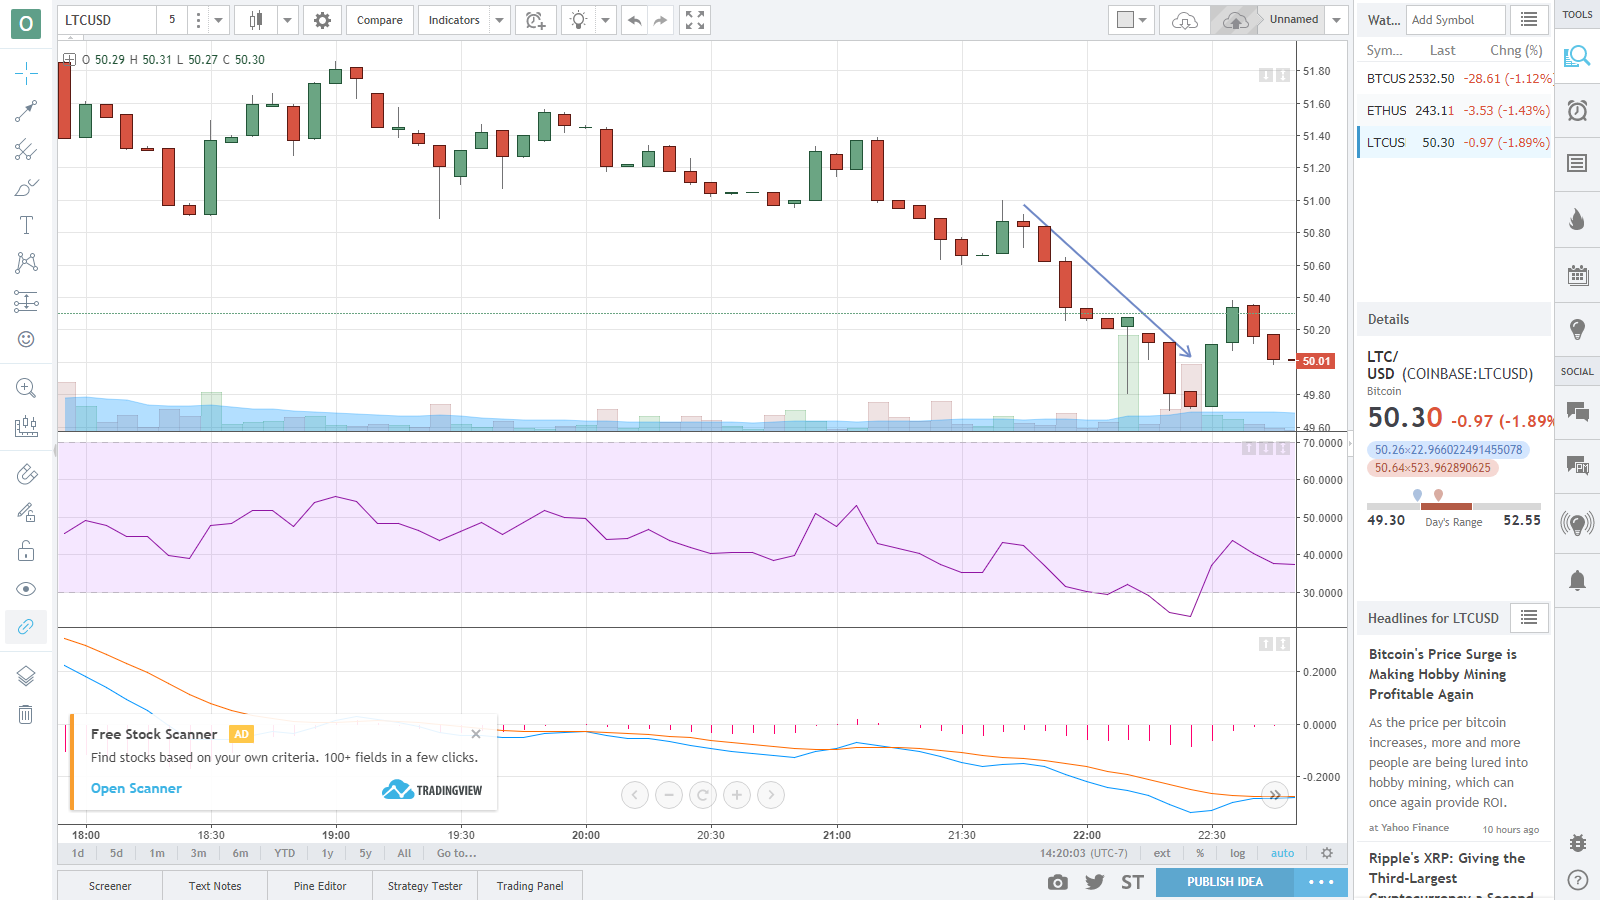Toggle percentage scale '%' option

pos(1200,853)
